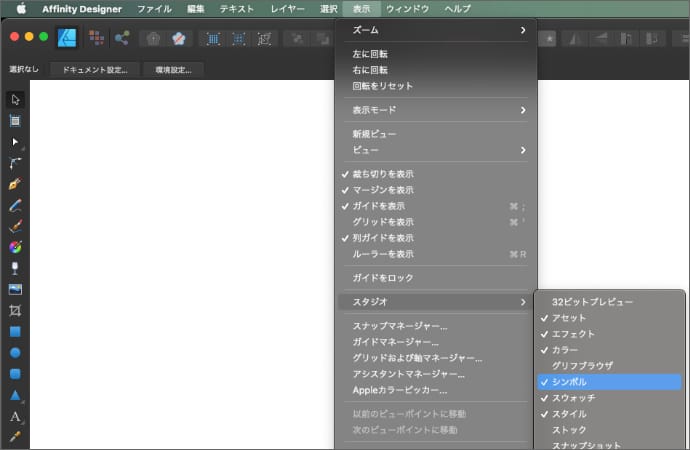Expand the ズーム submenu
This screenshot has width=690, height=450.
[x=435, y=31]
